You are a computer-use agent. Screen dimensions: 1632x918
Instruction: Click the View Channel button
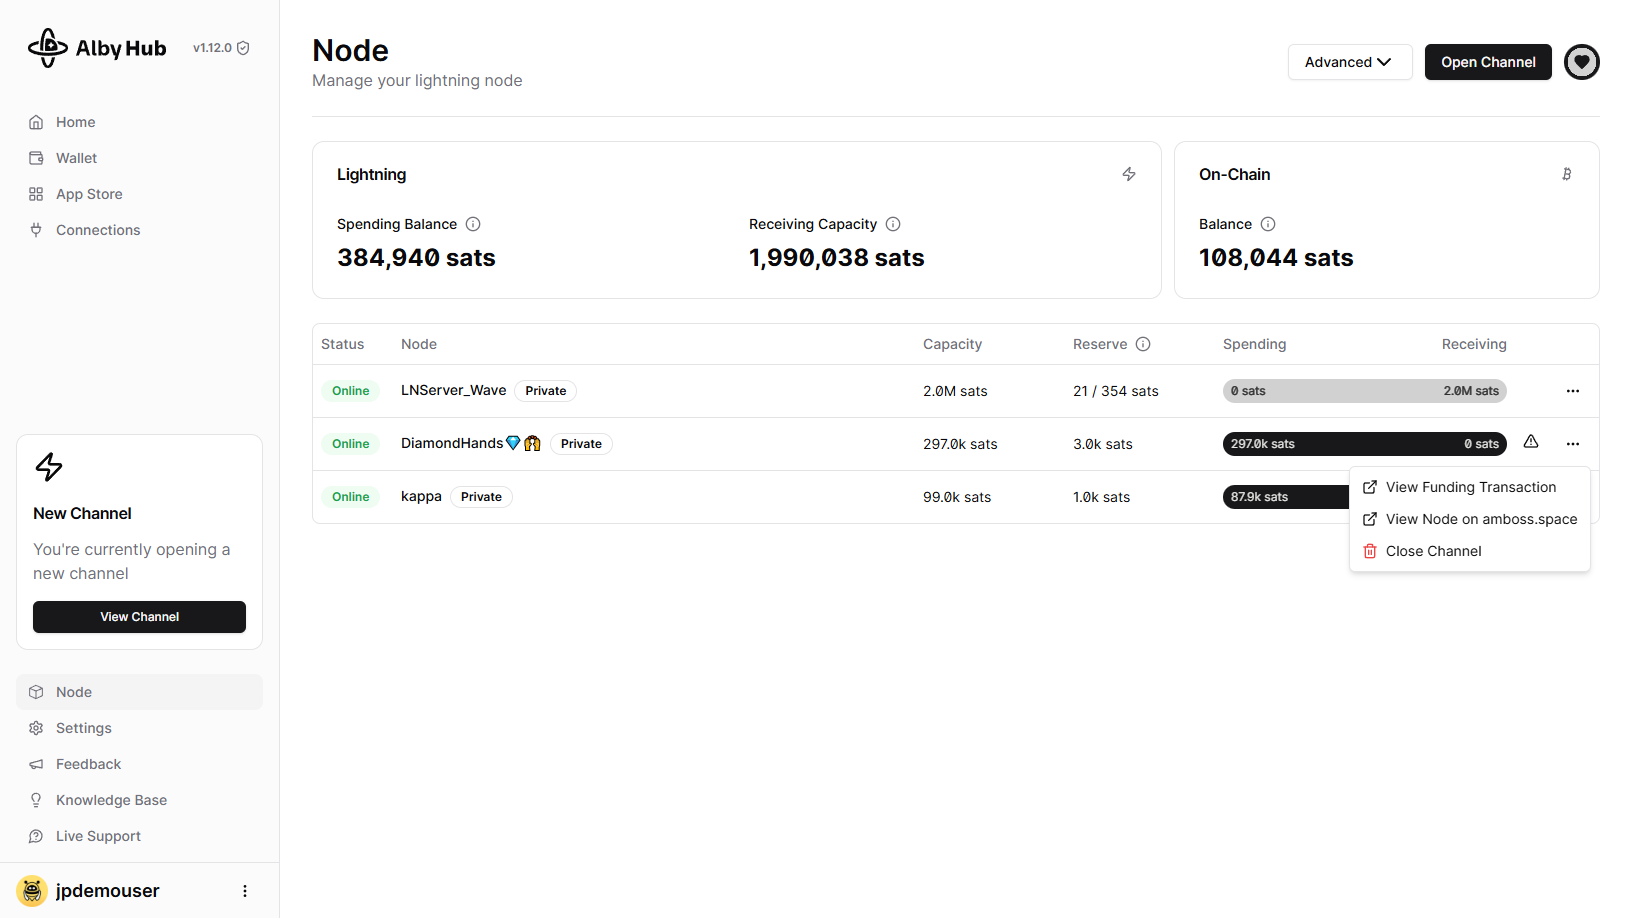139,617
